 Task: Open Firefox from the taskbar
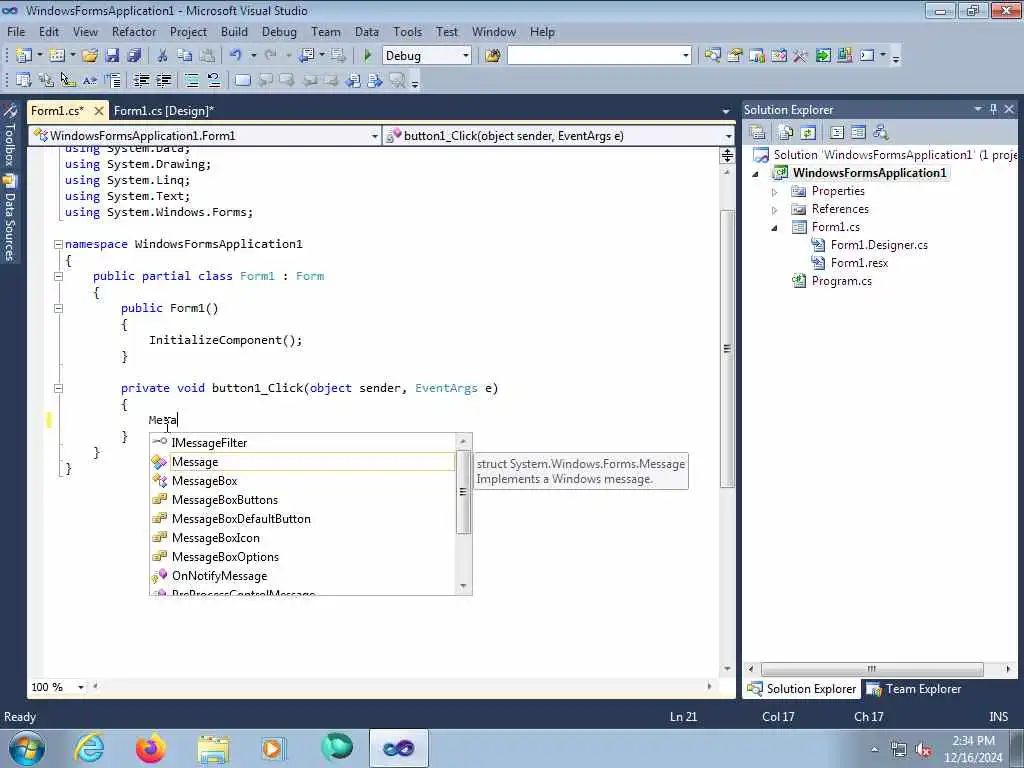151,748
